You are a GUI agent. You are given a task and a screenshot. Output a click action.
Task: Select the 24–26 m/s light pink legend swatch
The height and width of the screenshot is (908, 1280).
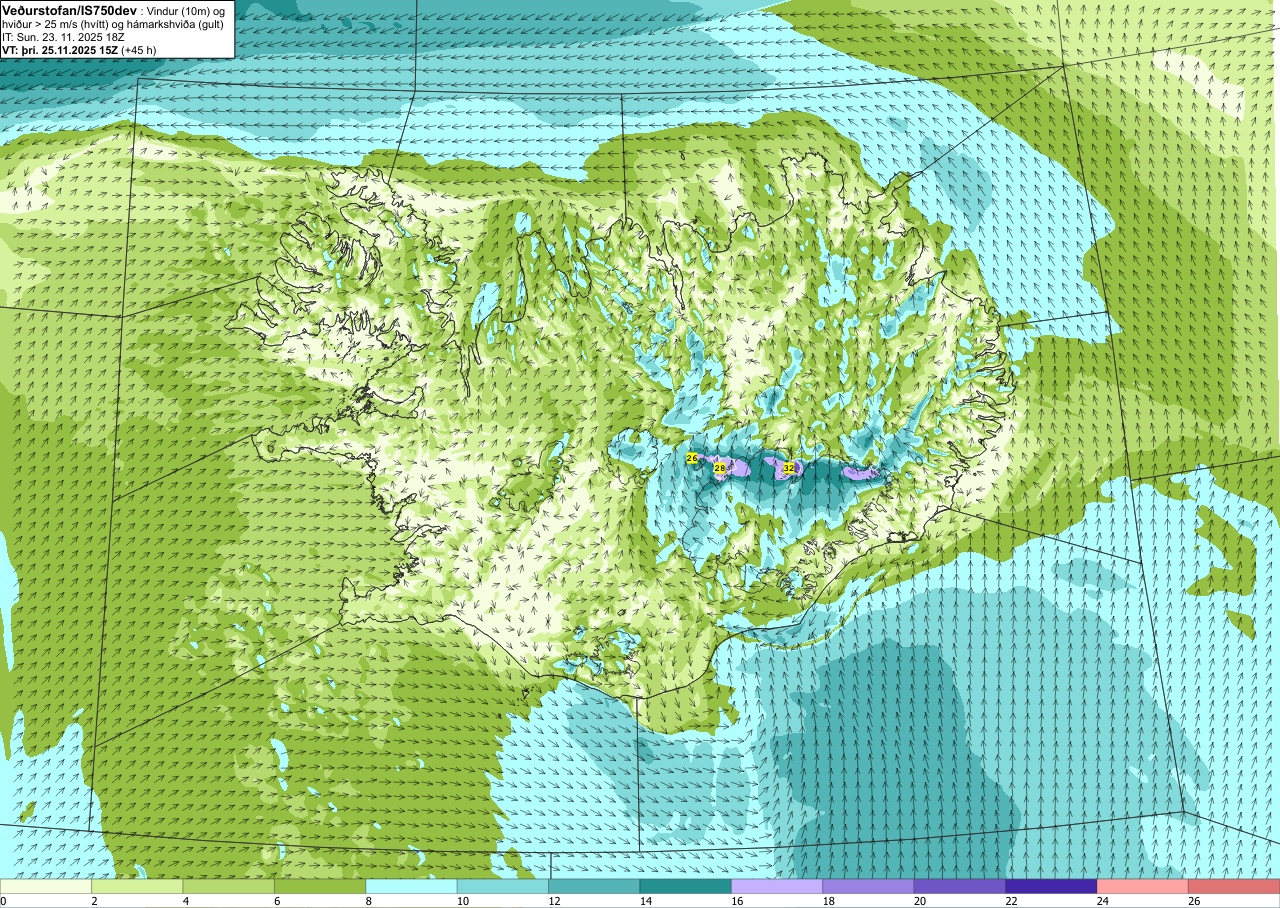pyautogui.click(x=1143, y=886)
